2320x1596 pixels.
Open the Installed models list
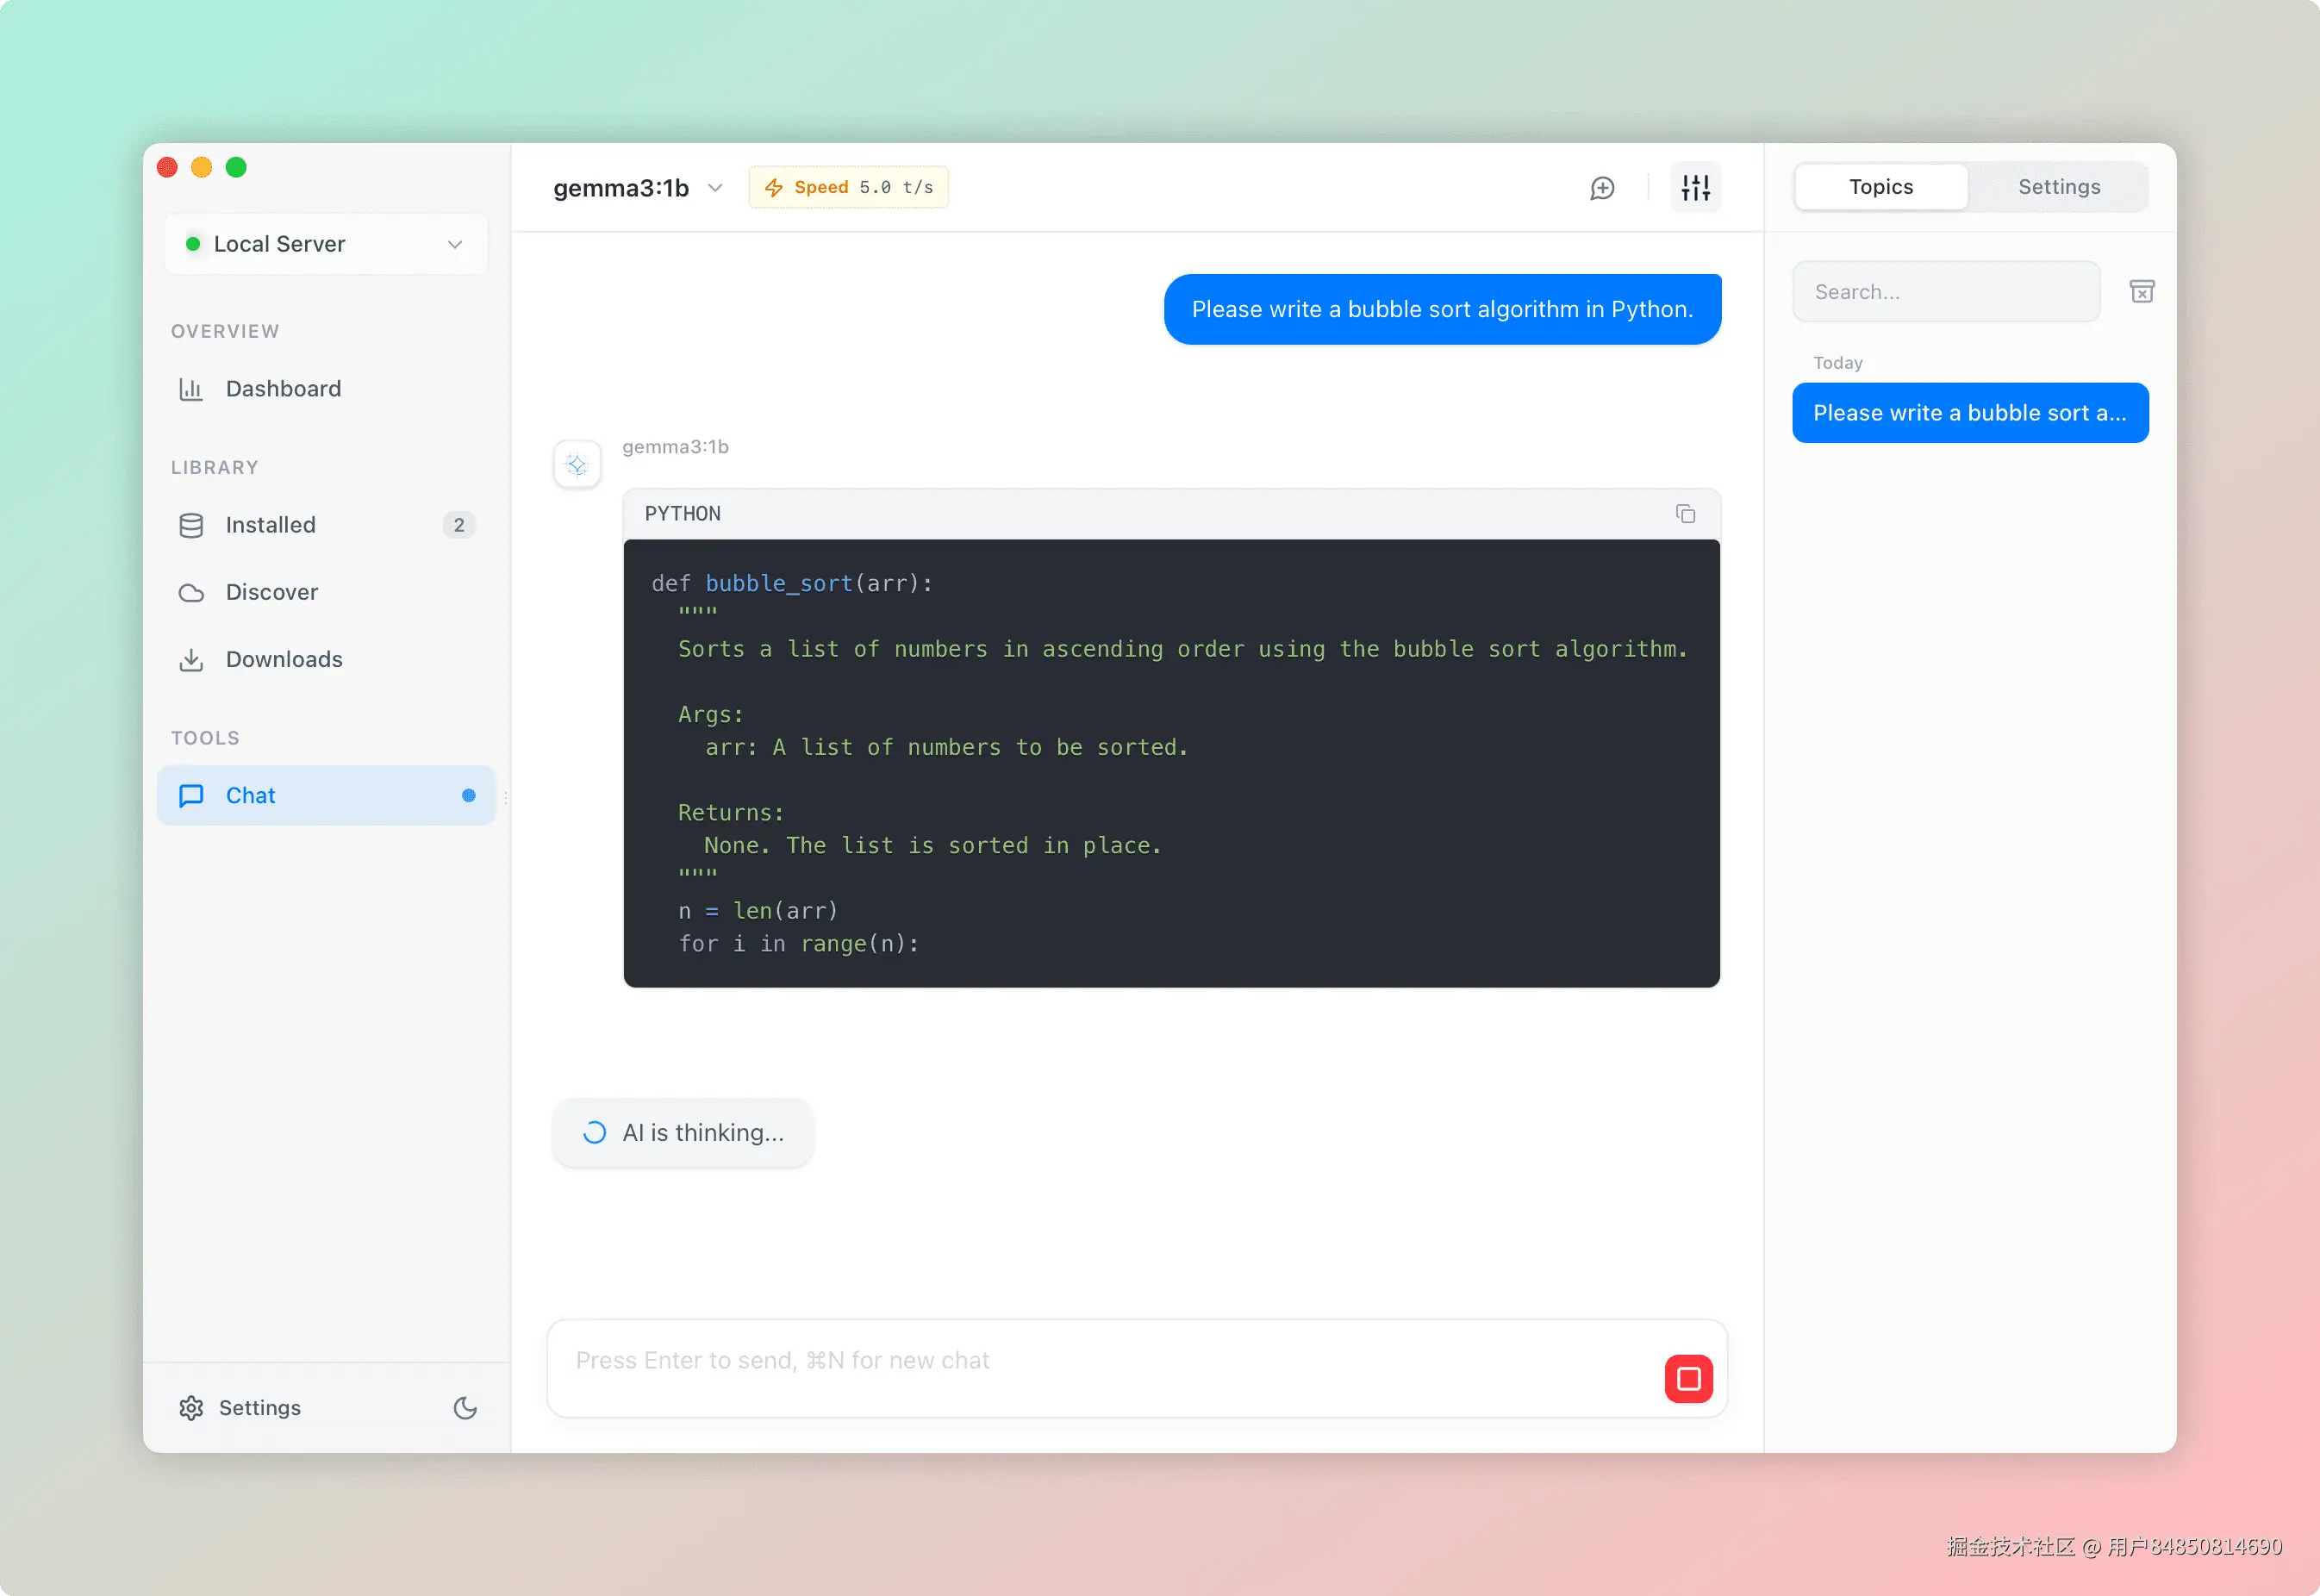point(271,525)
